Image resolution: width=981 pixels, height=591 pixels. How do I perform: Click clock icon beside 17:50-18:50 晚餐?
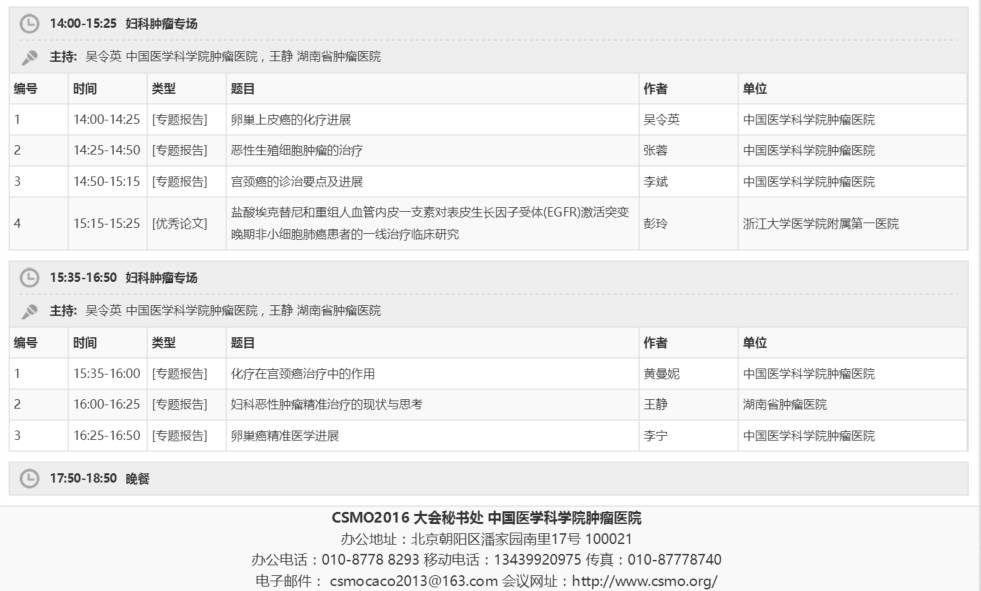coord(29,479)
